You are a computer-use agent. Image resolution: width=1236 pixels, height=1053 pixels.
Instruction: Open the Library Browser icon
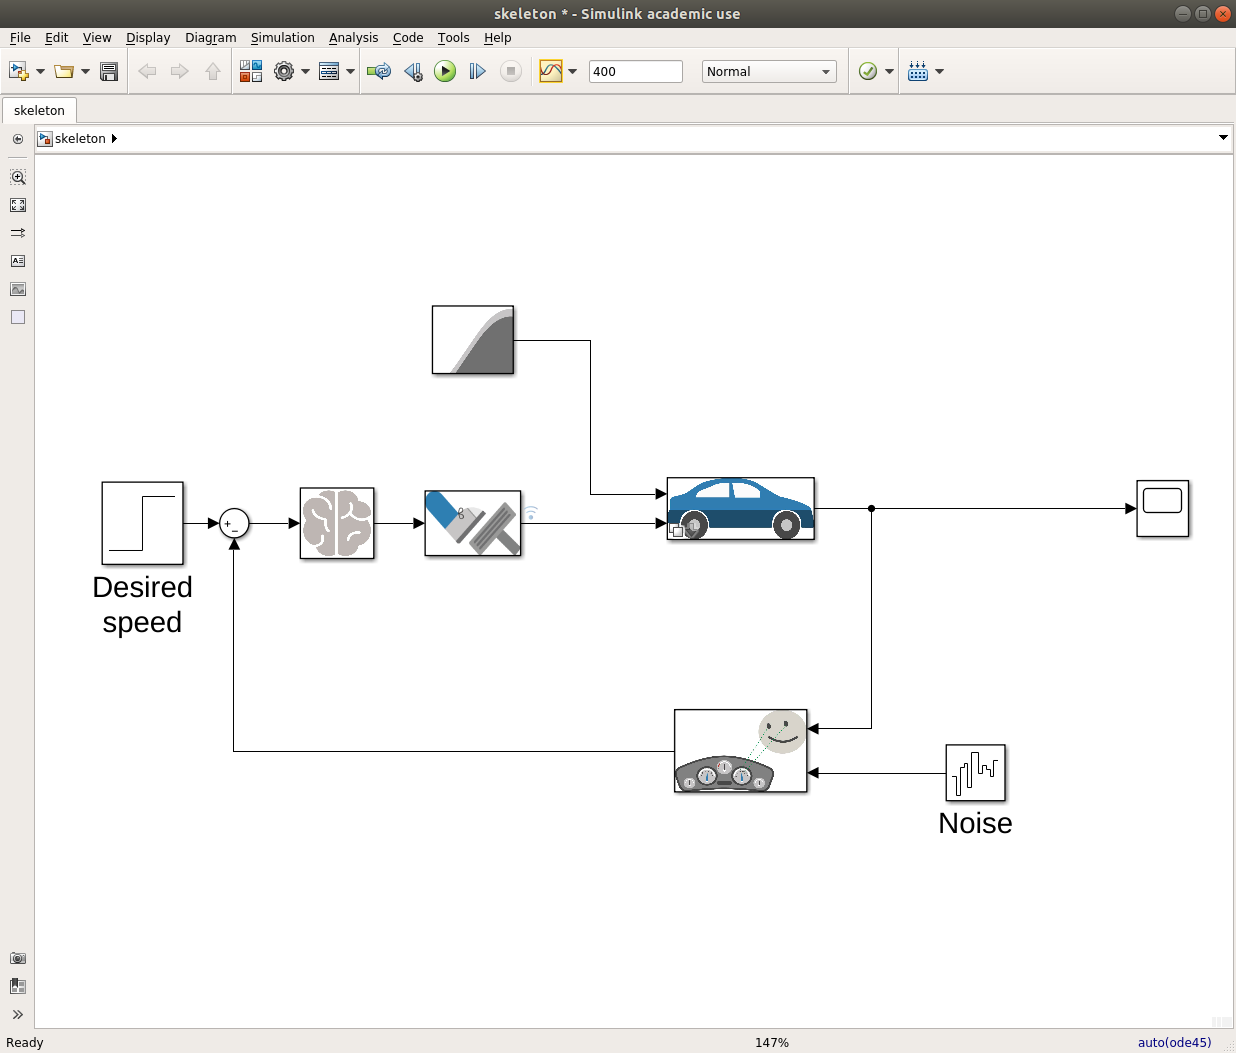pyautogui.click(x=251, y=71)
